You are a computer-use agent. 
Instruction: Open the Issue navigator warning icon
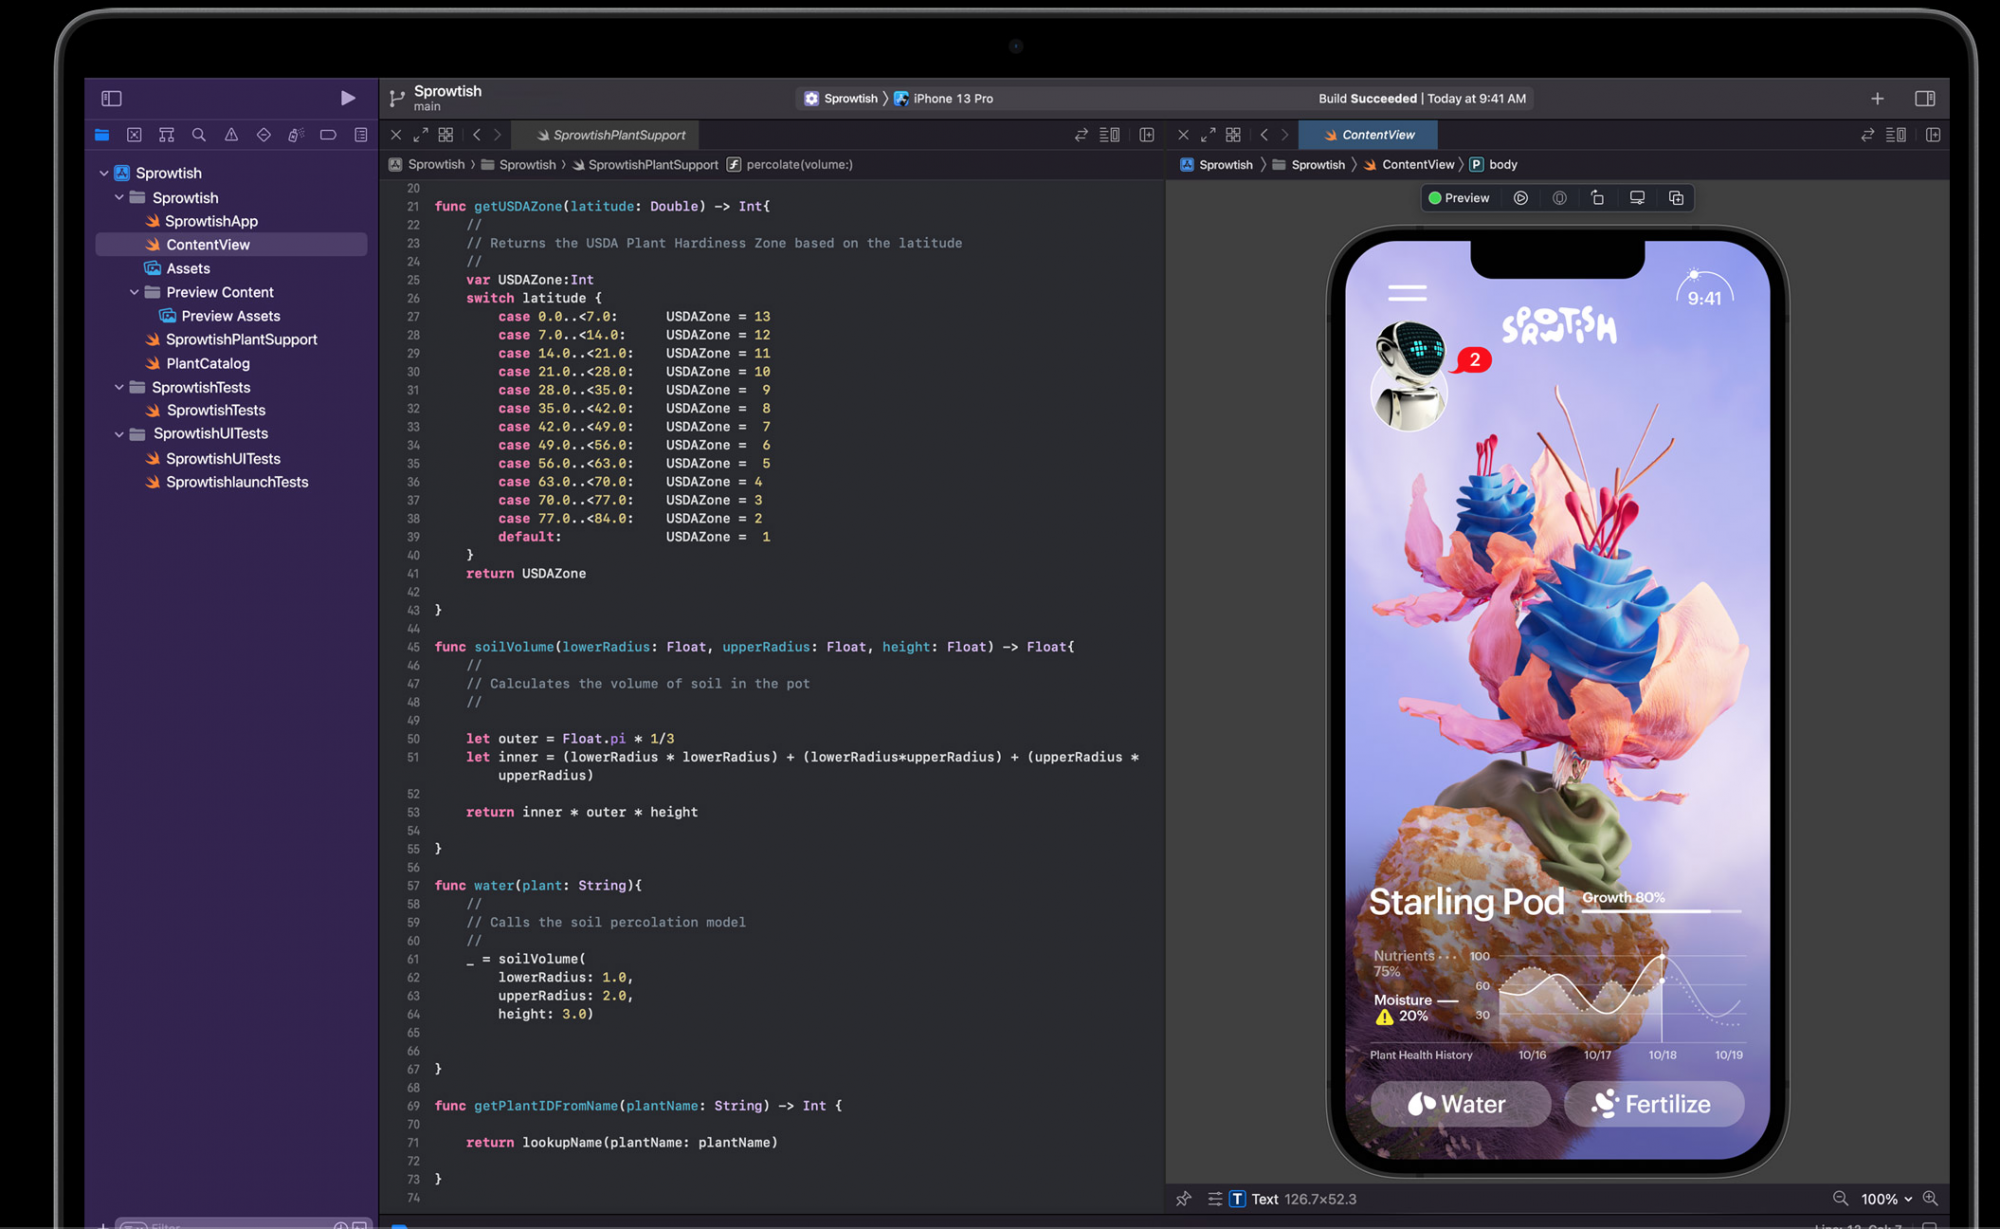[231, 135]
